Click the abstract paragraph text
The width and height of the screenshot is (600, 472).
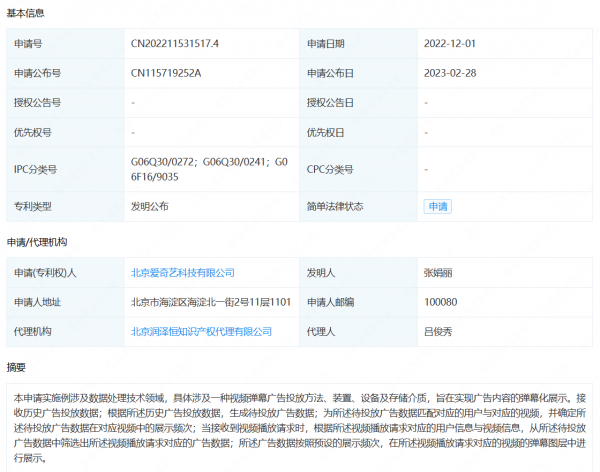click(x=300, y=428)
